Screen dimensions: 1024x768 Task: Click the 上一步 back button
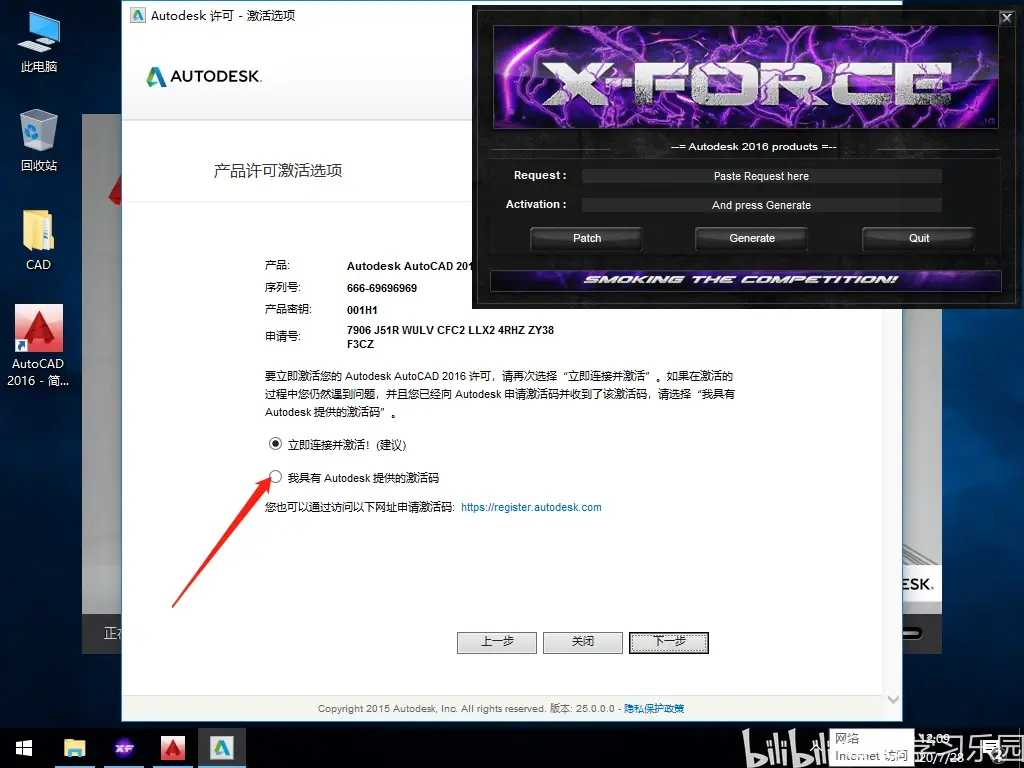point(497,642)
